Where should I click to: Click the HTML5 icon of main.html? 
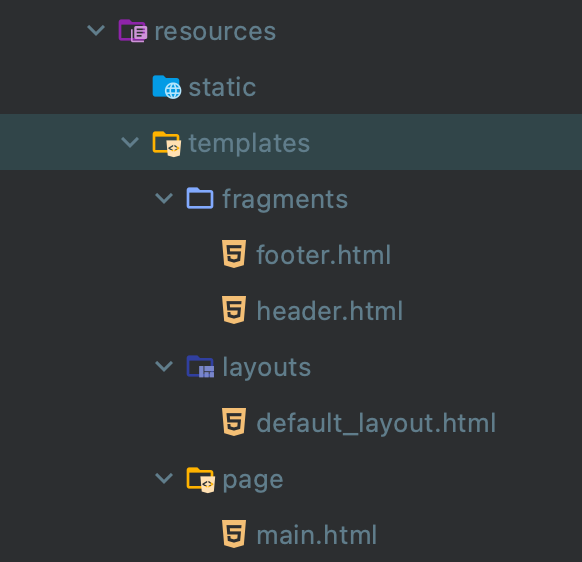click(x=234, y=534)
